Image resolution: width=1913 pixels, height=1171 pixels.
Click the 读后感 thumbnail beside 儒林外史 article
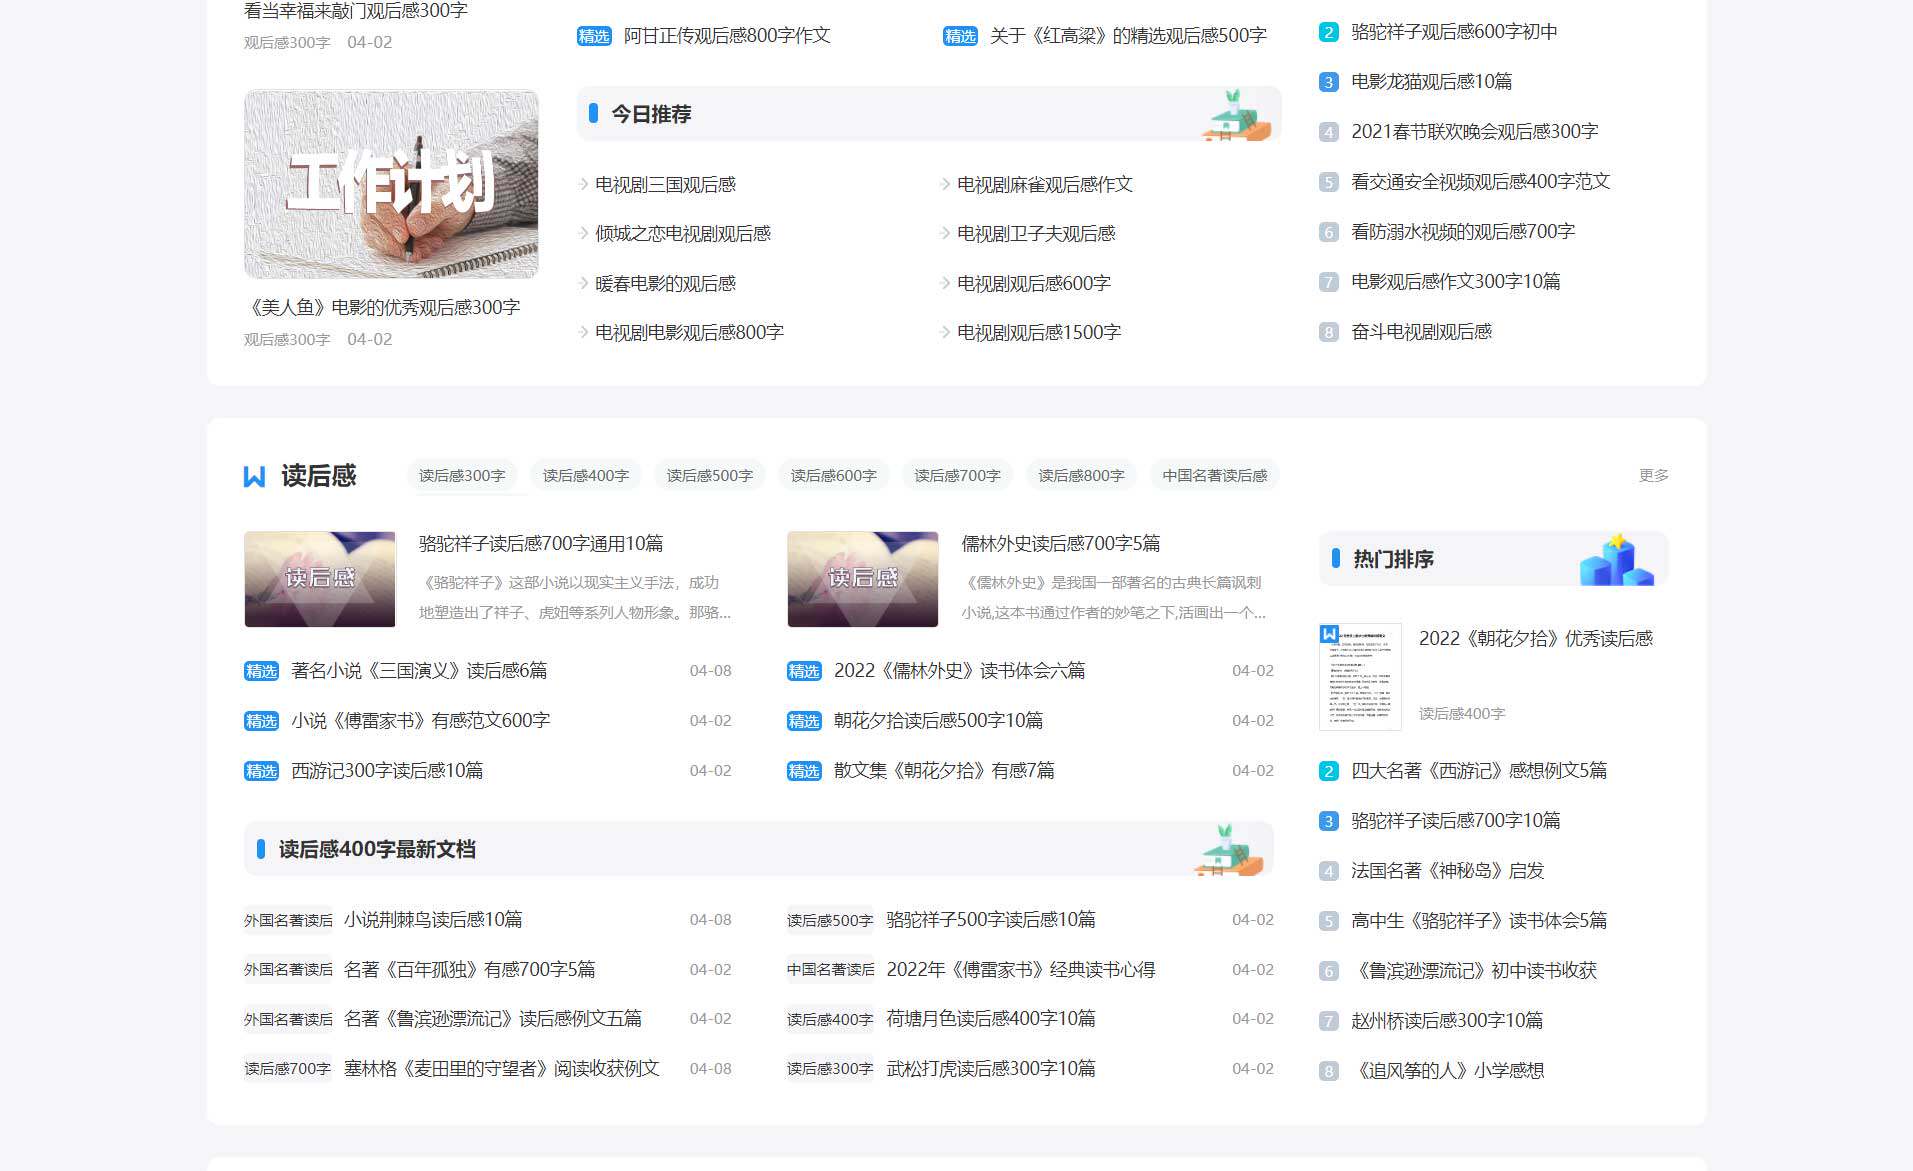click(x=862, y=578)
